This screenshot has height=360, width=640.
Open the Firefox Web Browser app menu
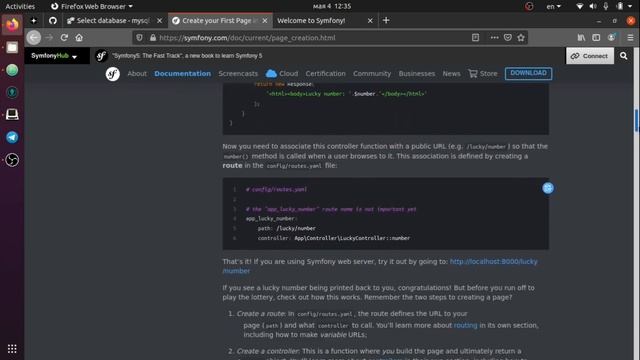click(x=92, y=6)
